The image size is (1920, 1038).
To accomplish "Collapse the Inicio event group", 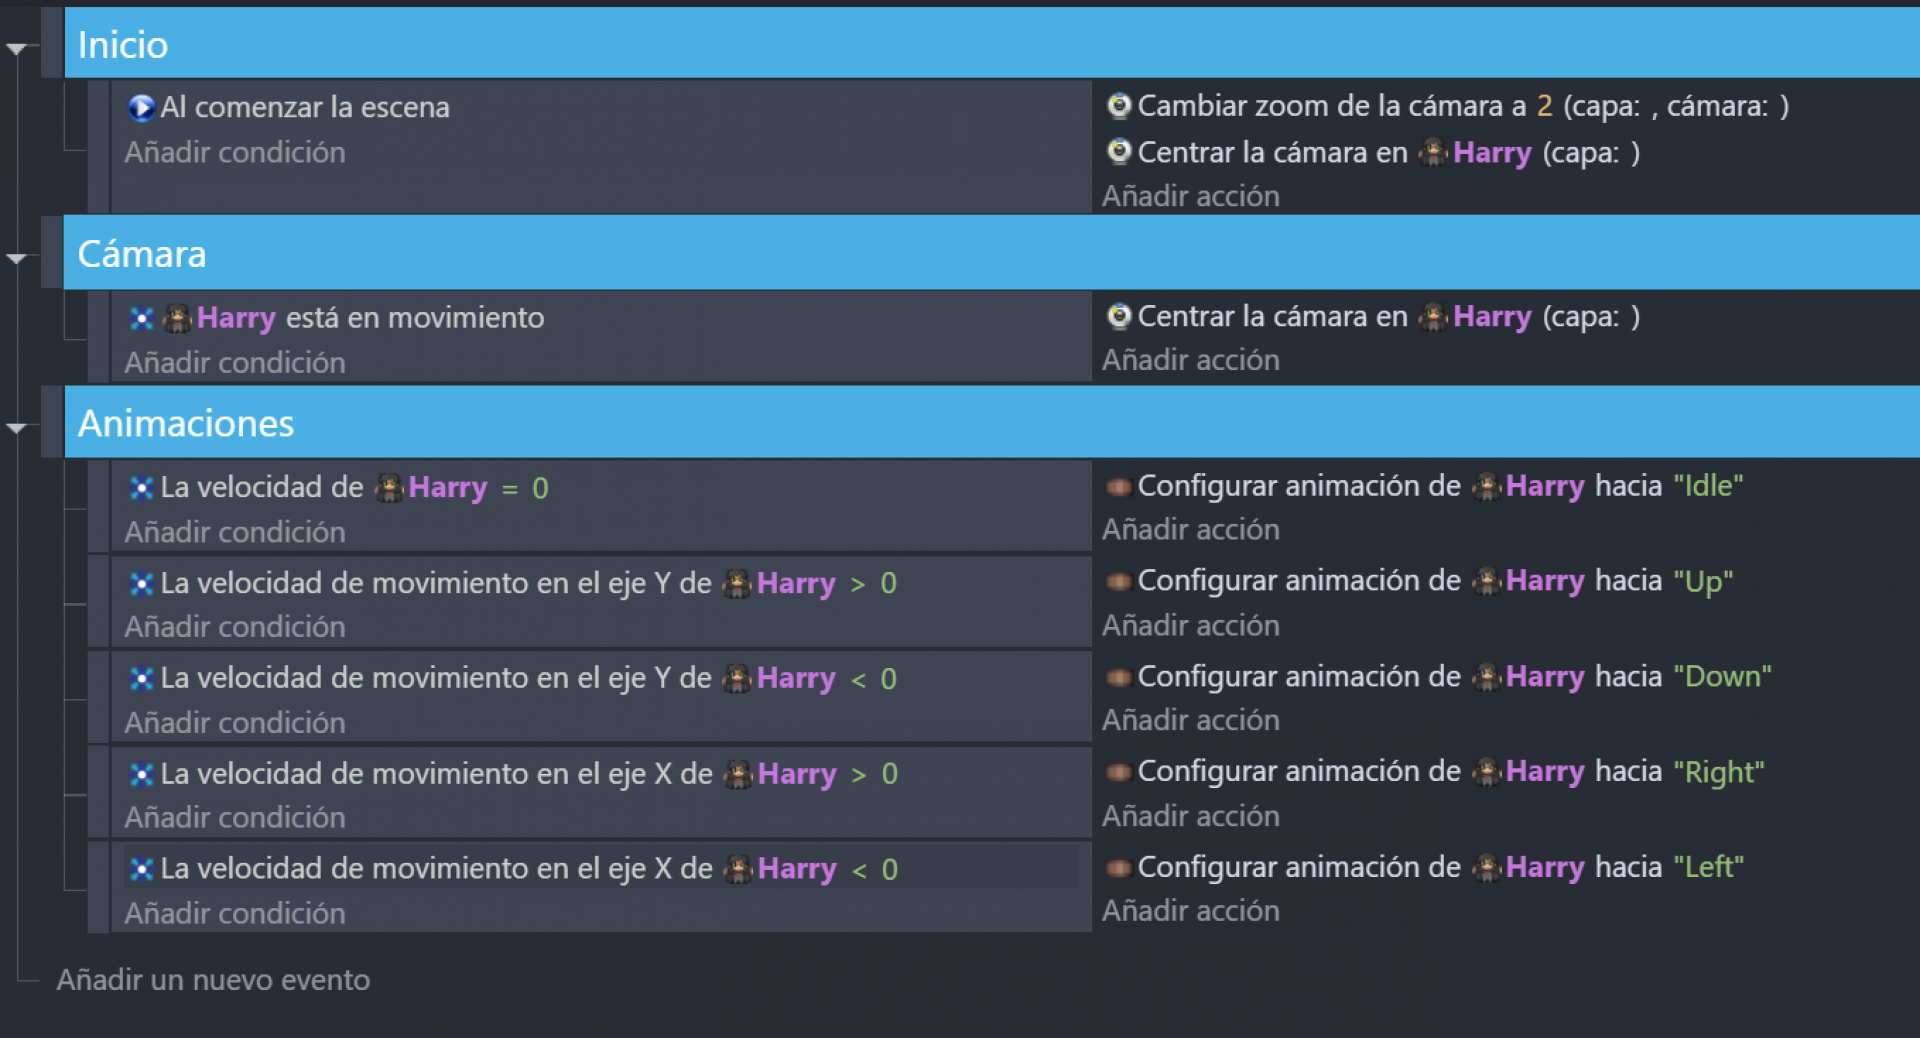I will pyautogui.click(x=16, y=48).
